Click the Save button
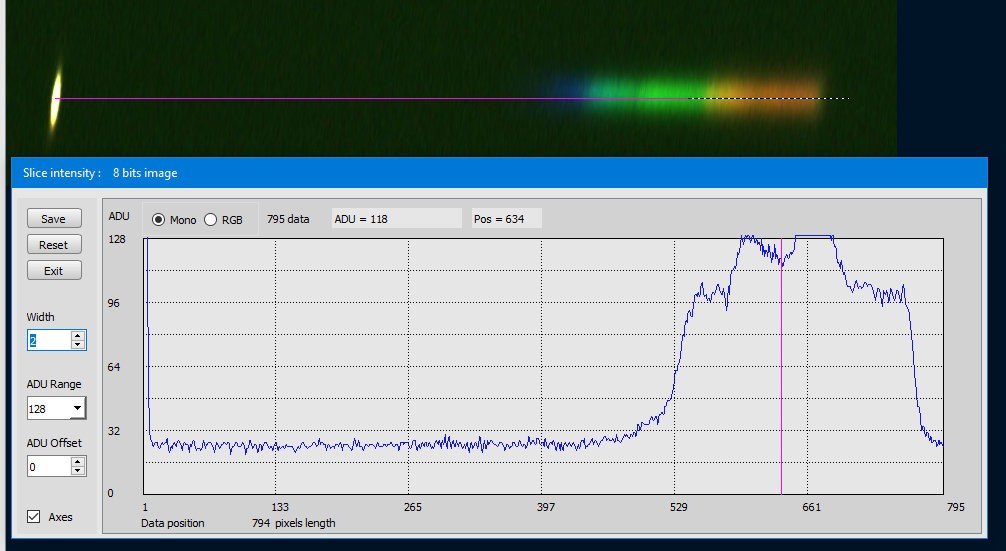 pyautogui.click(x=54, y=219)
